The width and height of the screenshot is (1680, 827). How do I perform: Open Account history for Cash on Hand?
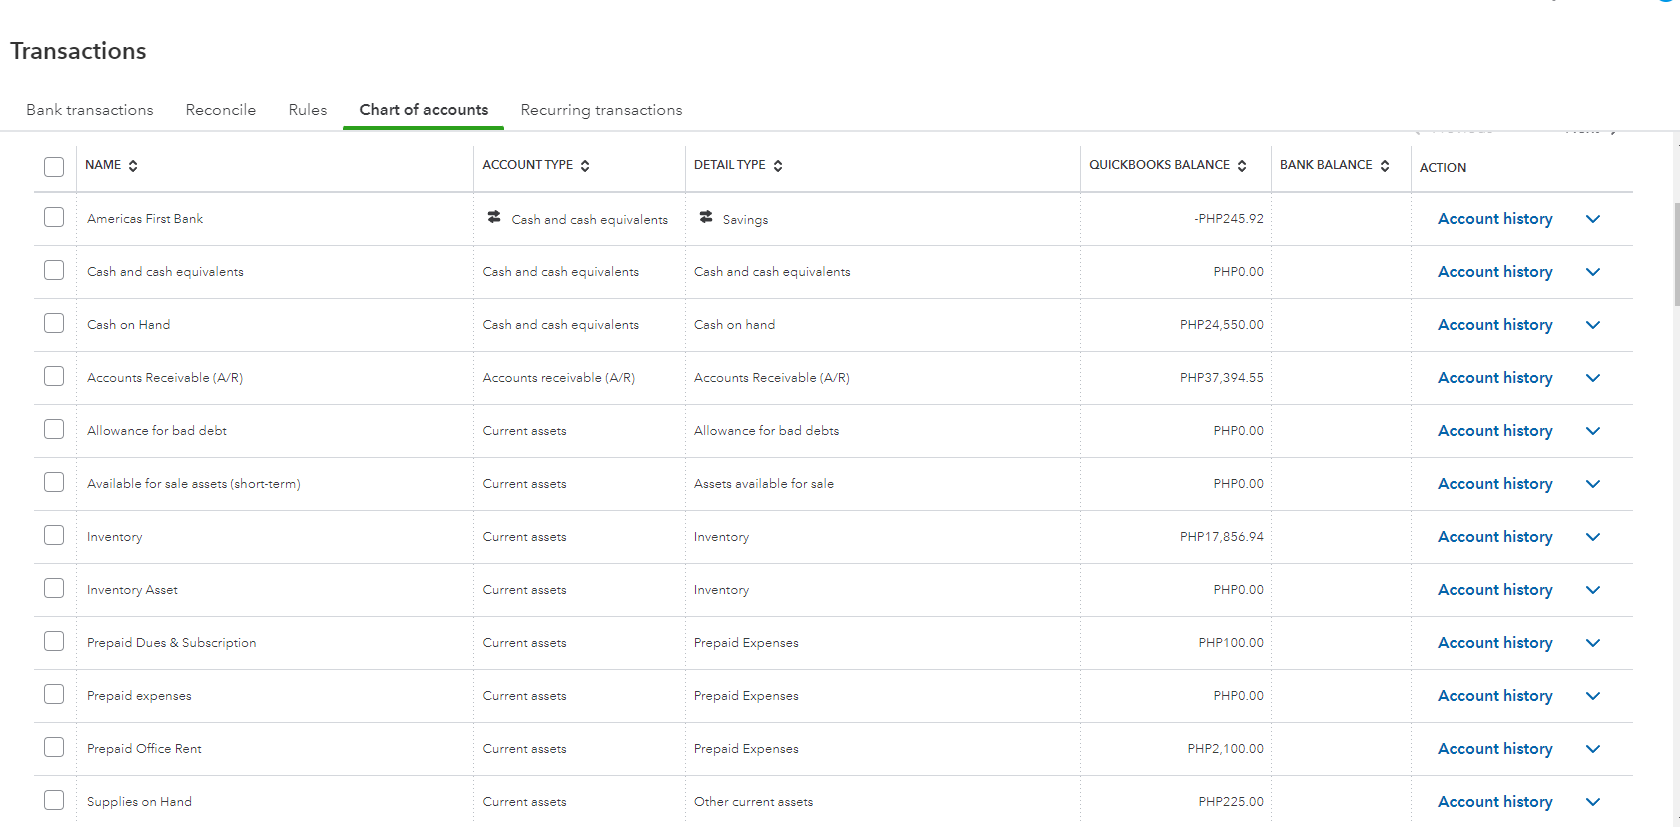[x=1495, y=325]
